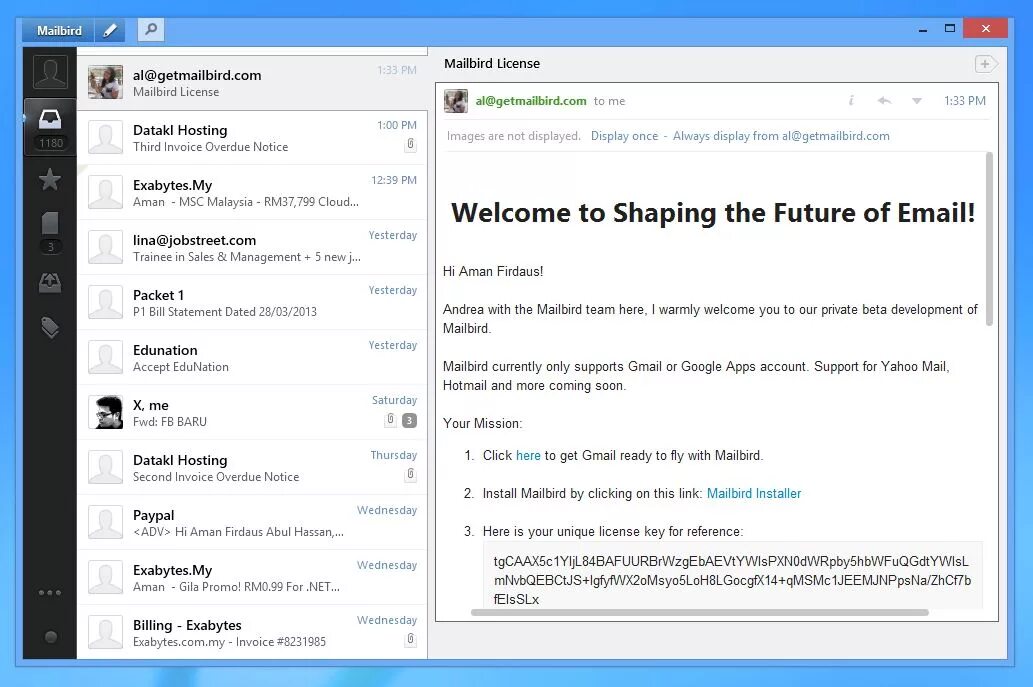Open the Inbox folder with 1180 count
The width and height of the screenshot is (1033, 687).
click(51, 127)
